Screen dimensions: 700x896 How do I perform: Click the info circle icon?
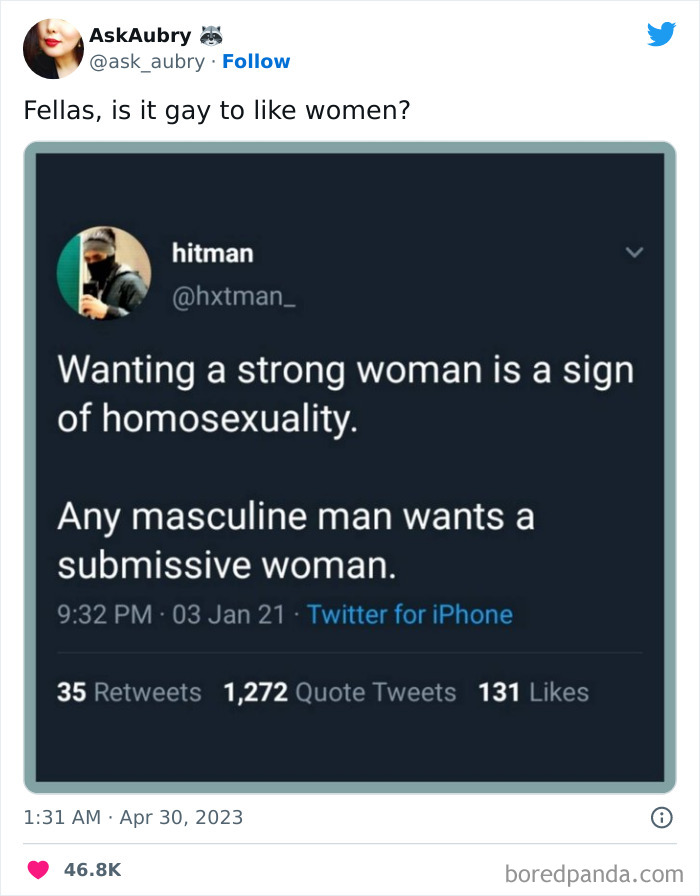point(662,818)
